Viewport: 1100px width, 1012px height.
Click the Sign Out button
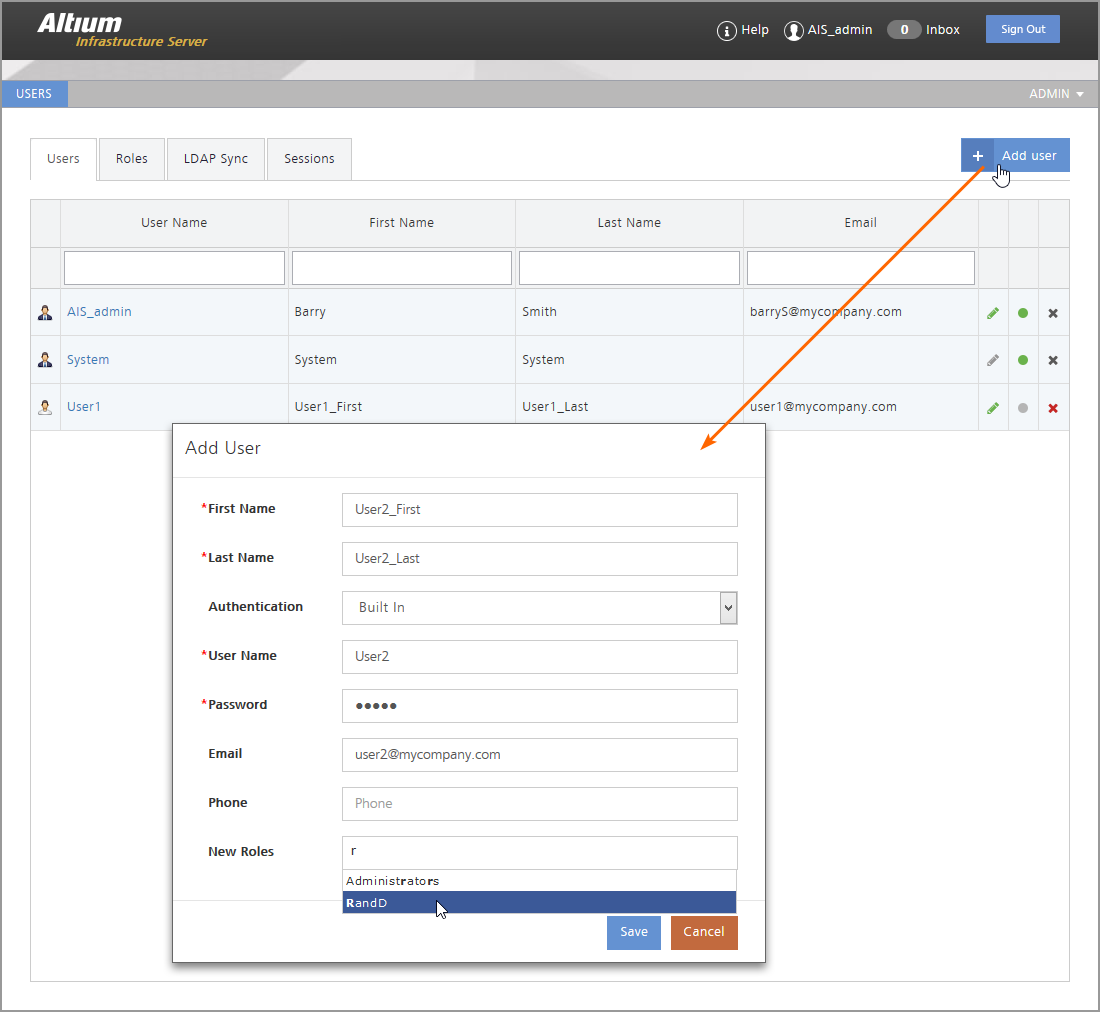pos(1022,29)
